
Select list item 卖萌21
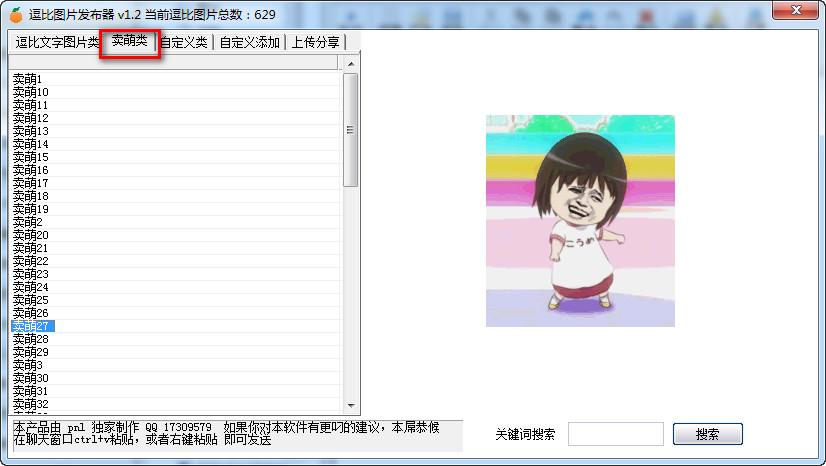coord(31,248)
